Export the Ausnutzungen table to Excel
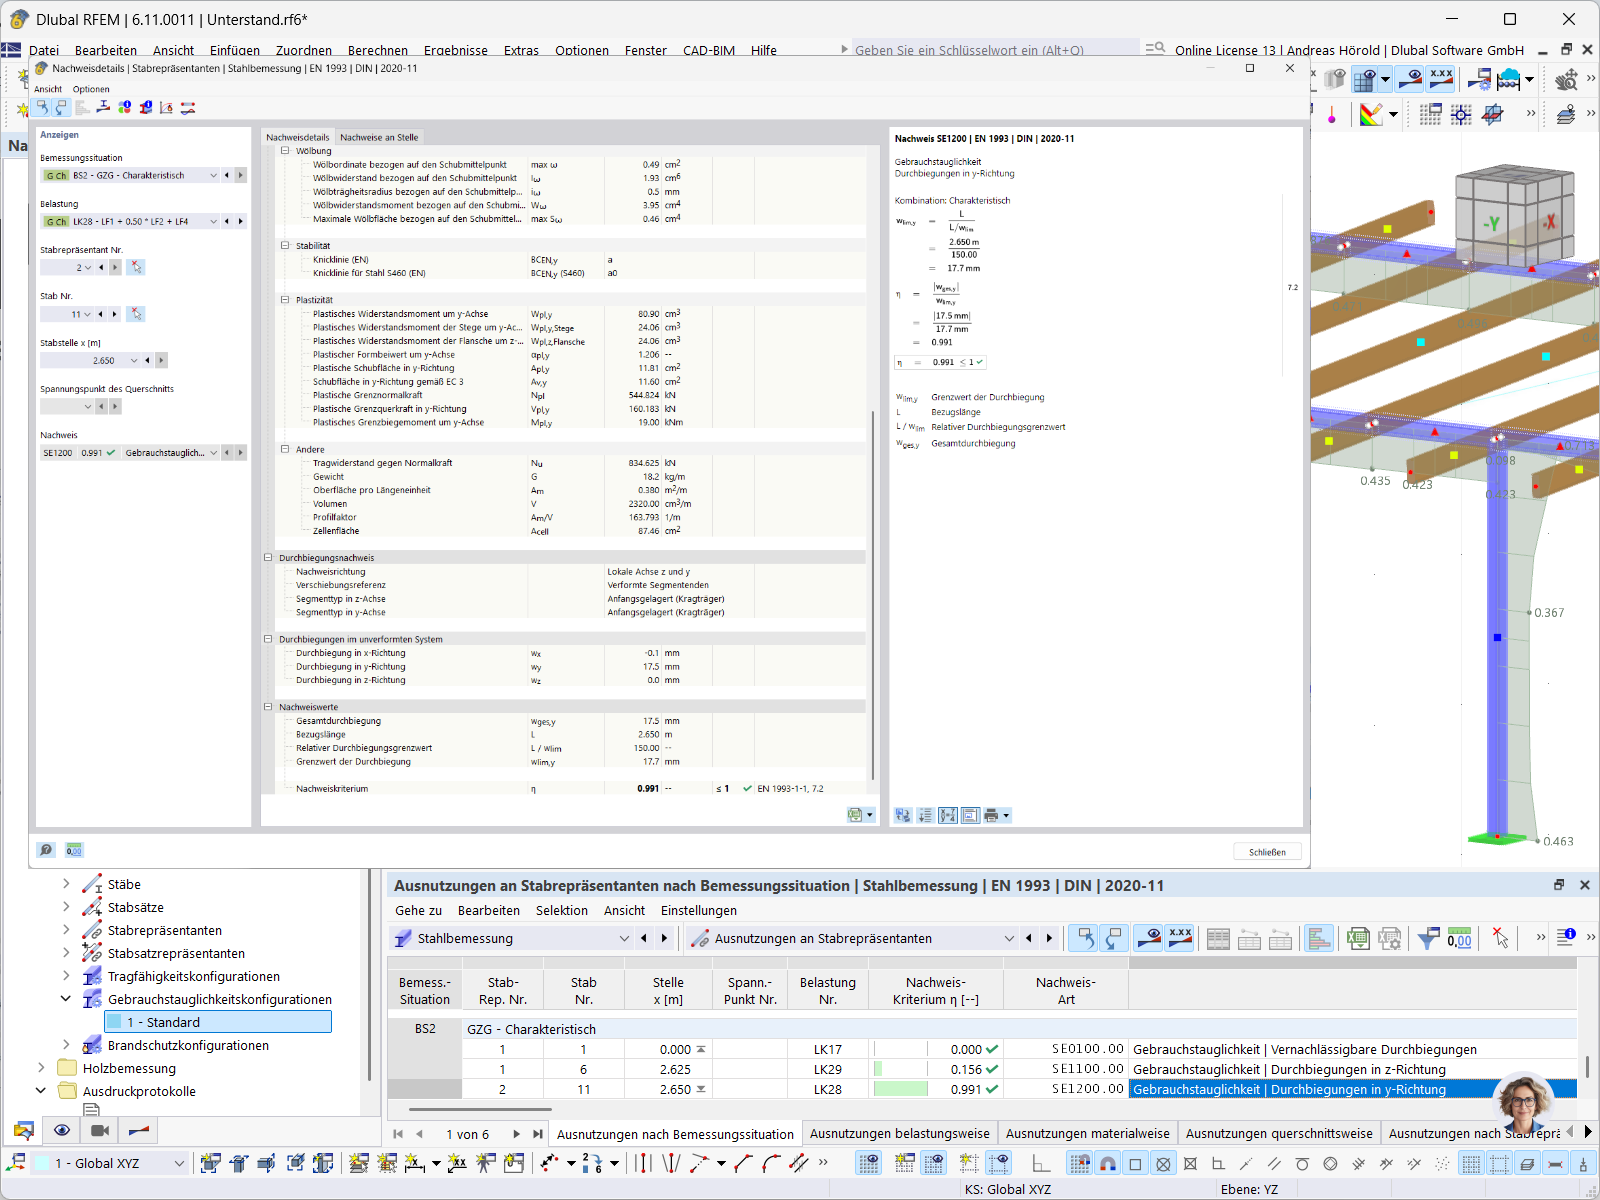Viewport: 1600px width, 1200px height. pos(1357,938)
